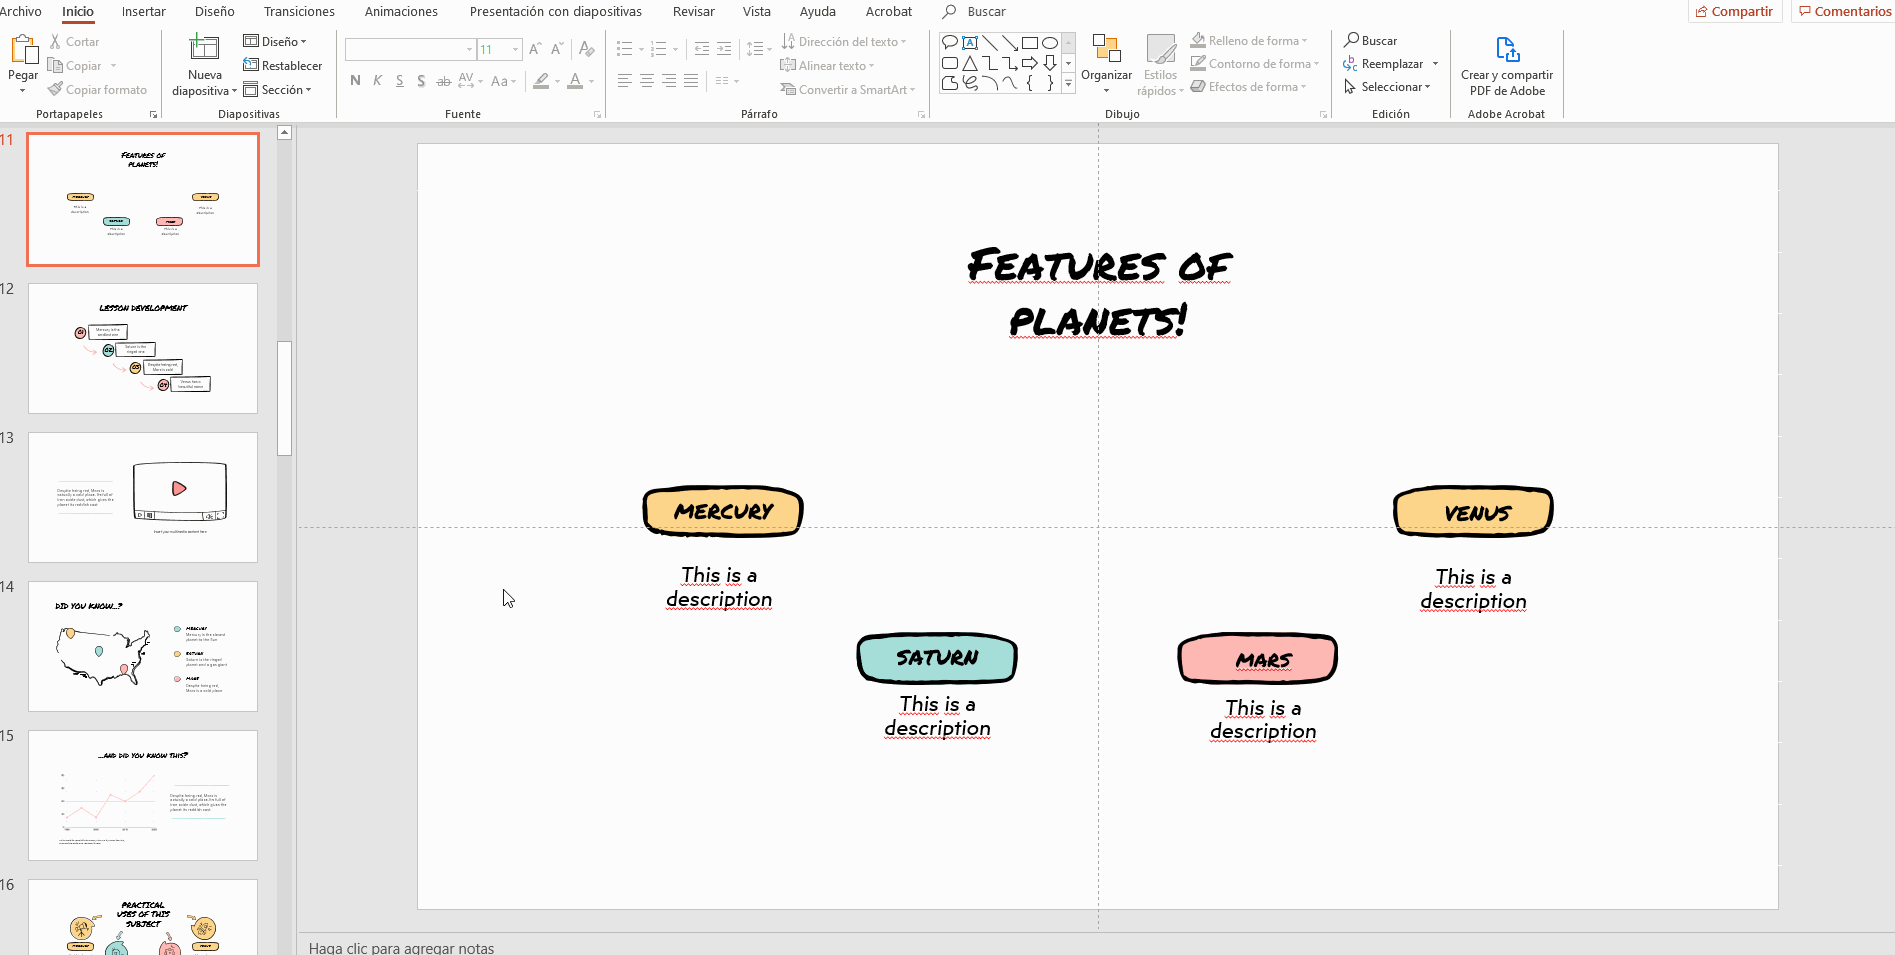The width and height of the screenshot is (1895, 955).
Task: Open the font name combo box
Action: coord(410,49)
